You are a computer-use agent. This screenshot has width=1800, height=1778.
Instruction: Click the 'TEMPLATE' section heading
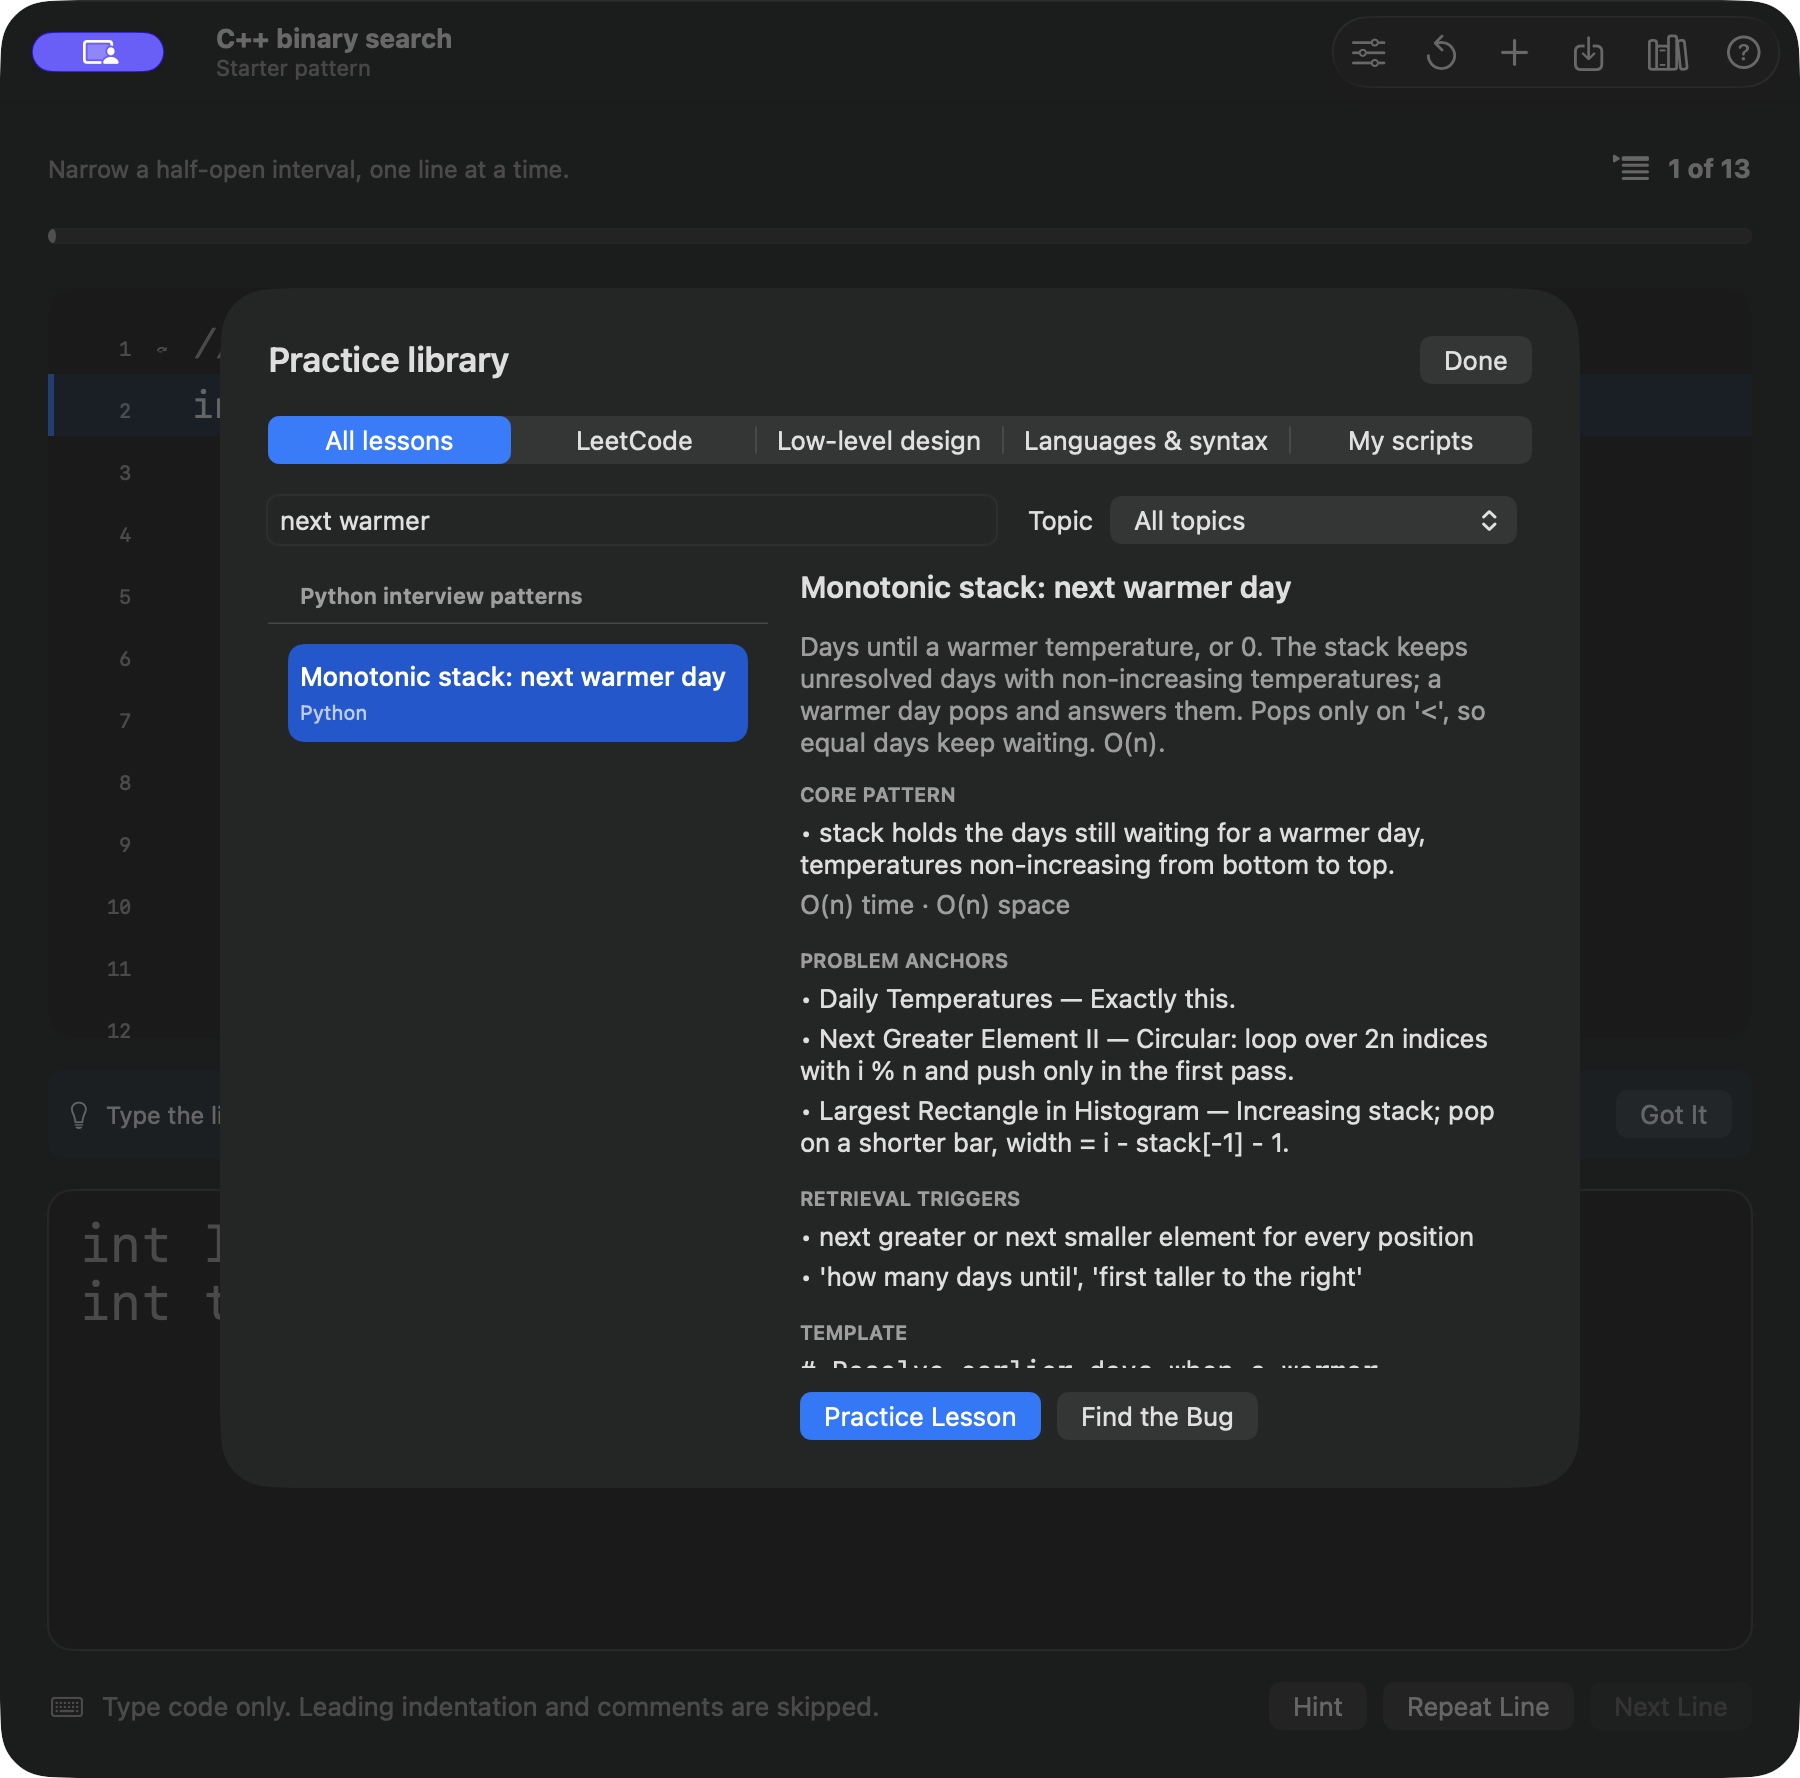(x=853, y=1332)
